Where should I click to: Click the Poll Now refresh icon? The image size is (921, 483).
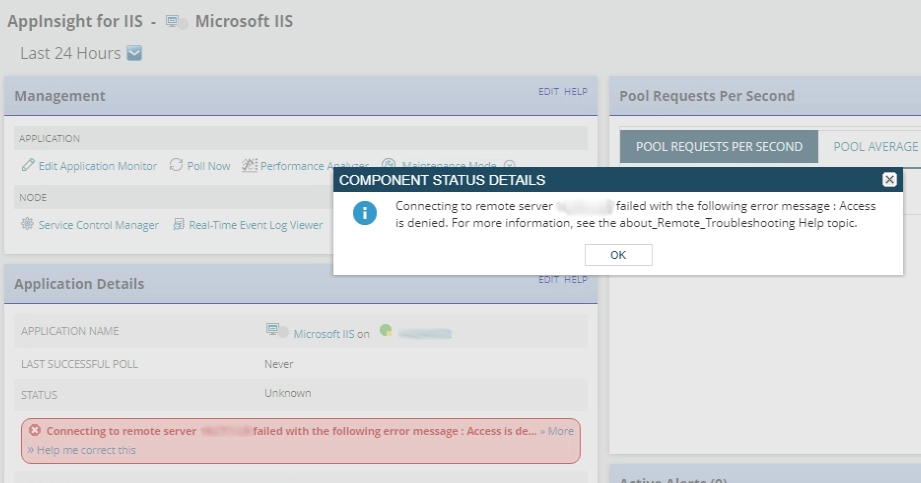(176, 165)
